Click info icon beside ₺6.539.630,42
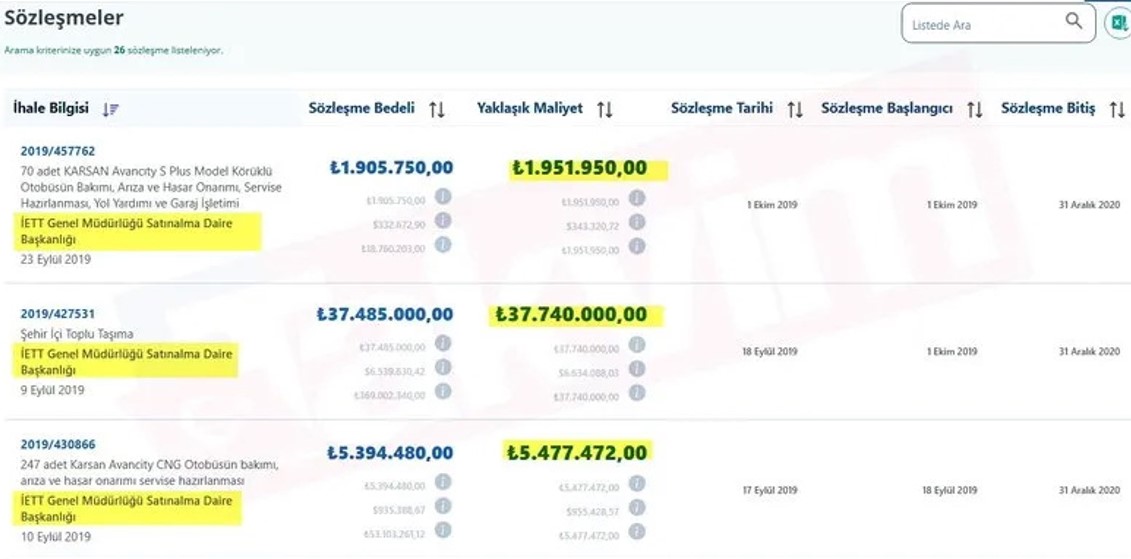The image size is (1131, 559). coord(443,368)
